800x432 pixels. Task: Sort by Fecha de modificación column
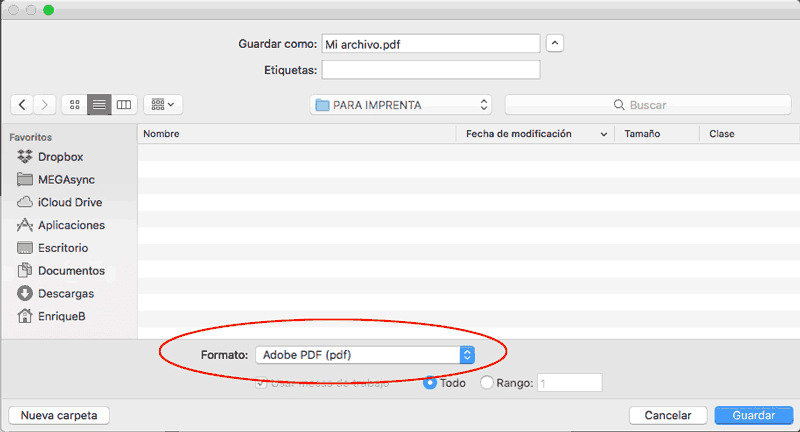tap(536, 134)
